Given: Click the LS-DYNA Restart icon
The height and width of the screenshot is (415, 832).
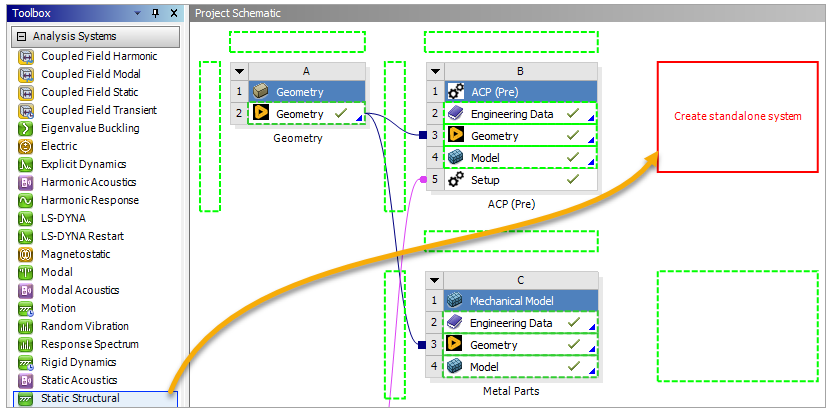Looking at the screenshot, I should click(x=25, y=236).
